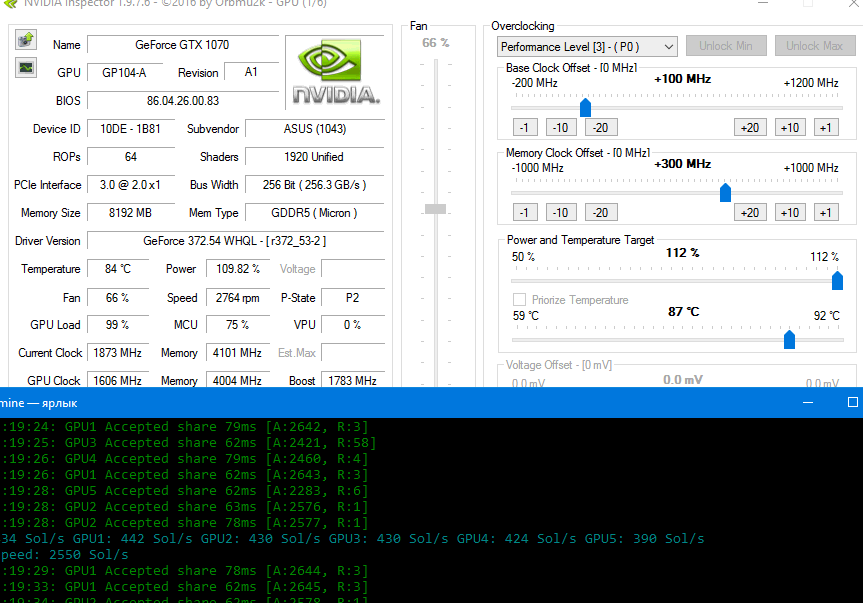Viewport: 863px width, 603px height.
Task: Click the NVIDIA logo image
Action: coord(335,72)
